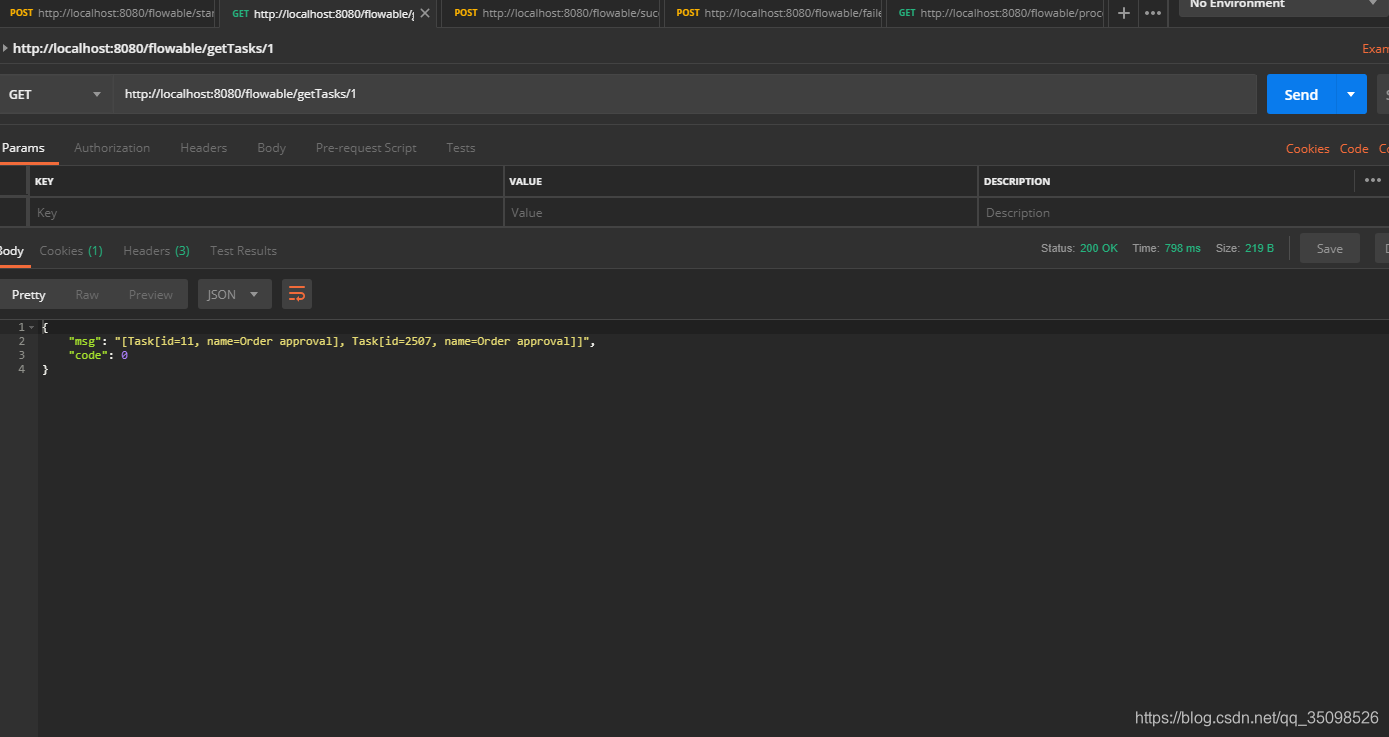The width and height of the screenshot is (1389, 737).
Task: Click the "code": 0 response line
Action: (x=98, y=355)
